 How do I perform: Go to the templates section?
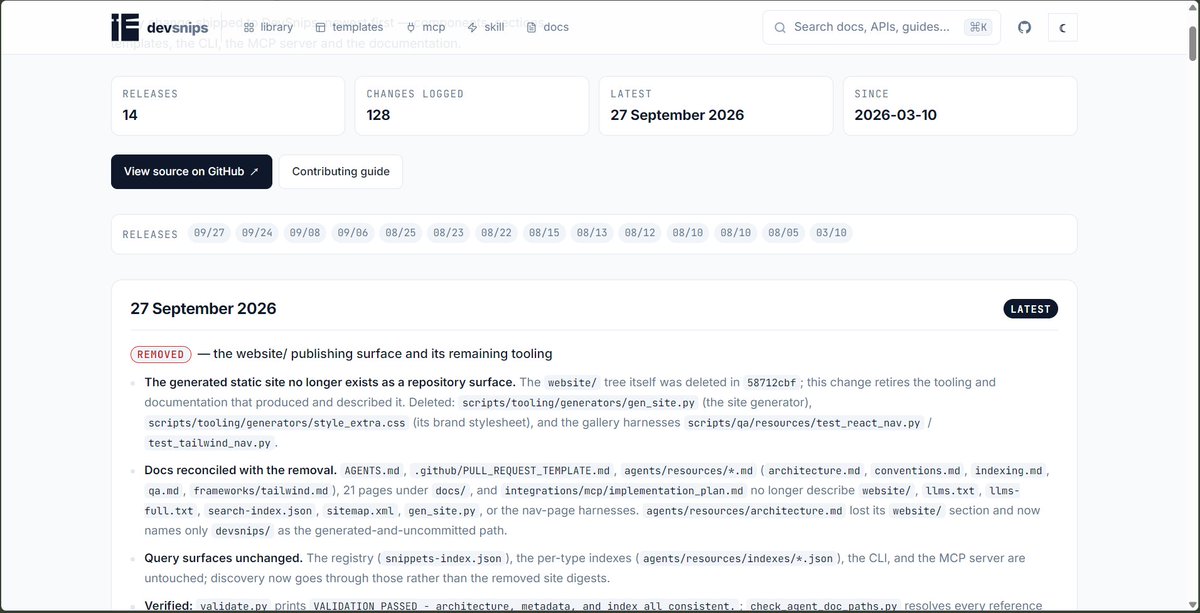coord(349,27)
